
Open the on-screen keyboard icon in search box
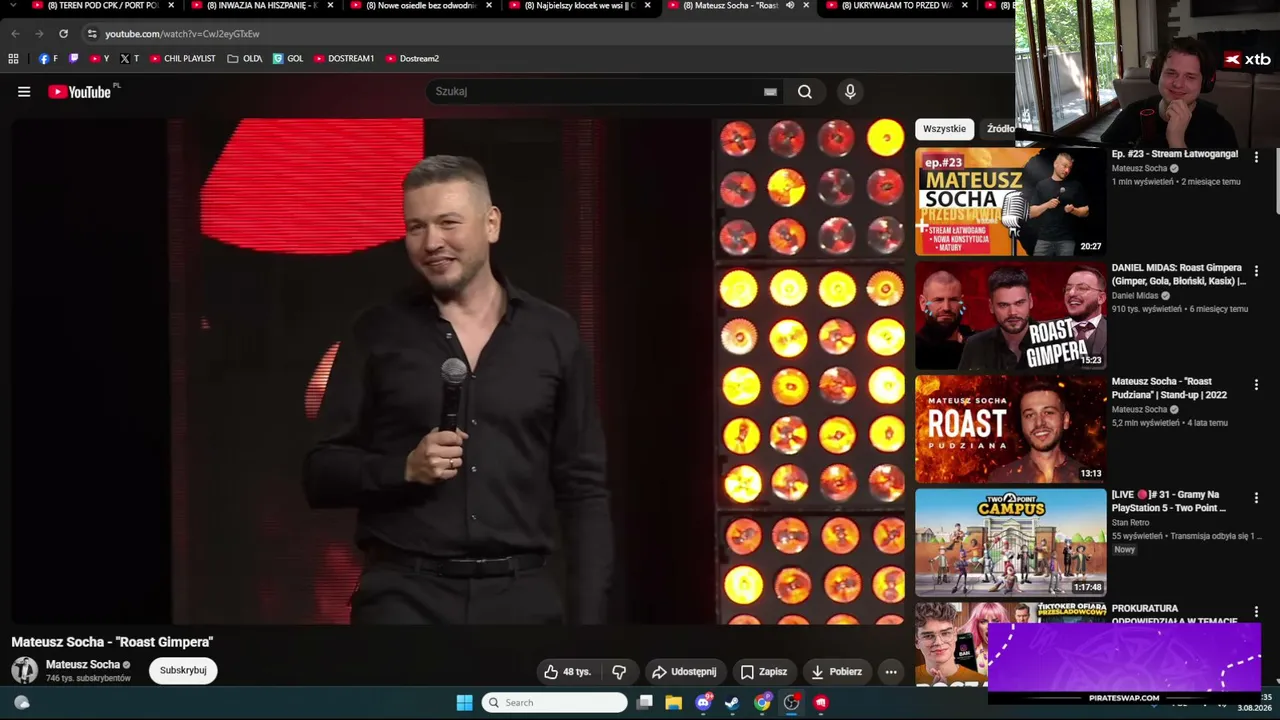click(x=770, y=92)
